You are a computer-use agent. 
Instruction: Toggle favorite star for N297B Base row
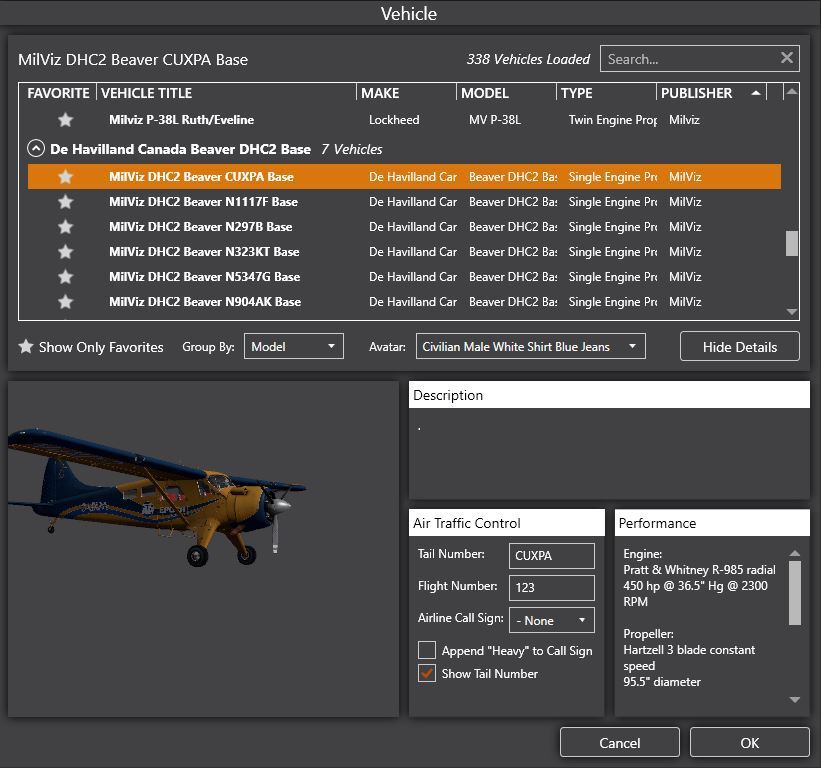[x=65, y=227]
